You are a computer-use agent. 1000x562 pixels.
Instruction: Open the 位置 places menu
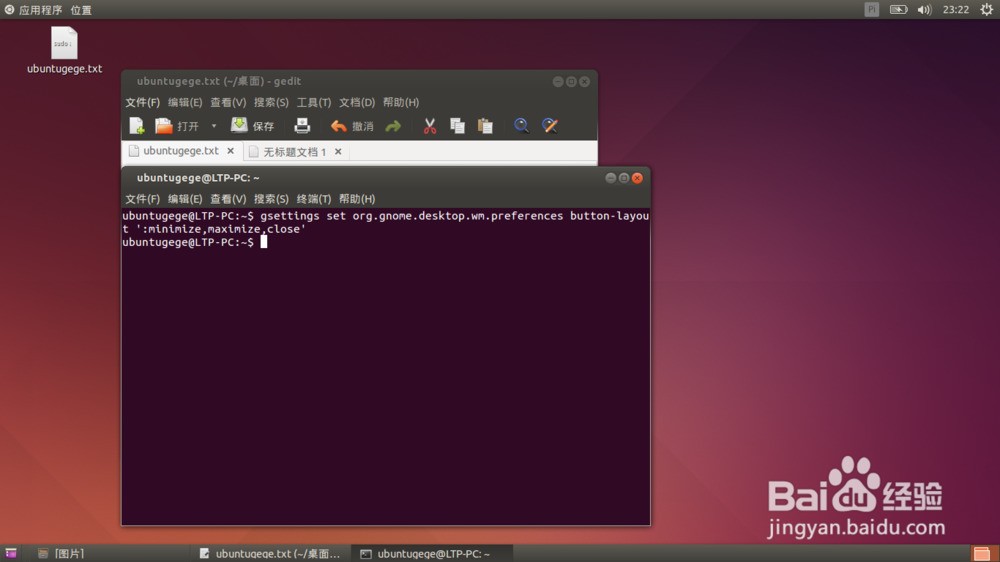(x=81, y=10)
